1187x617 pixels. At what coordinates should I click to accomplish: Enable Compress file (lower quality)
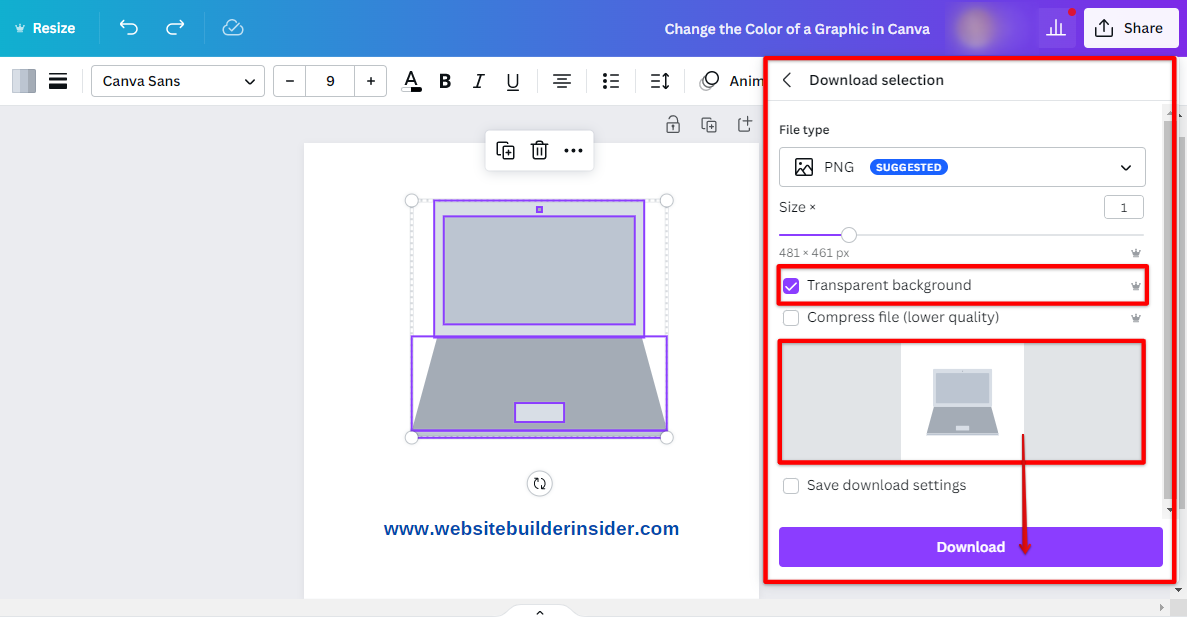[x=791, y=318]
